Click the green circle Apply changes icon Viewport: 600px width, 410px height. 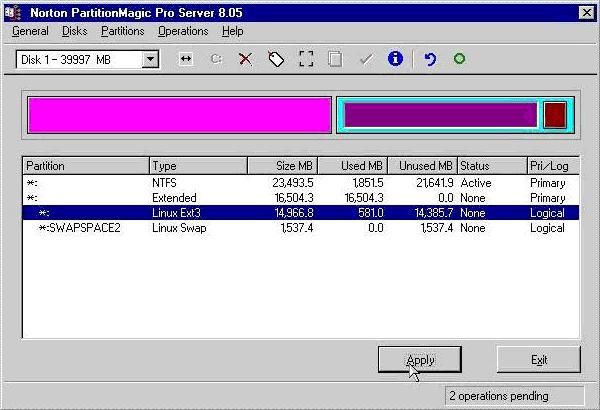pos(459,59)
